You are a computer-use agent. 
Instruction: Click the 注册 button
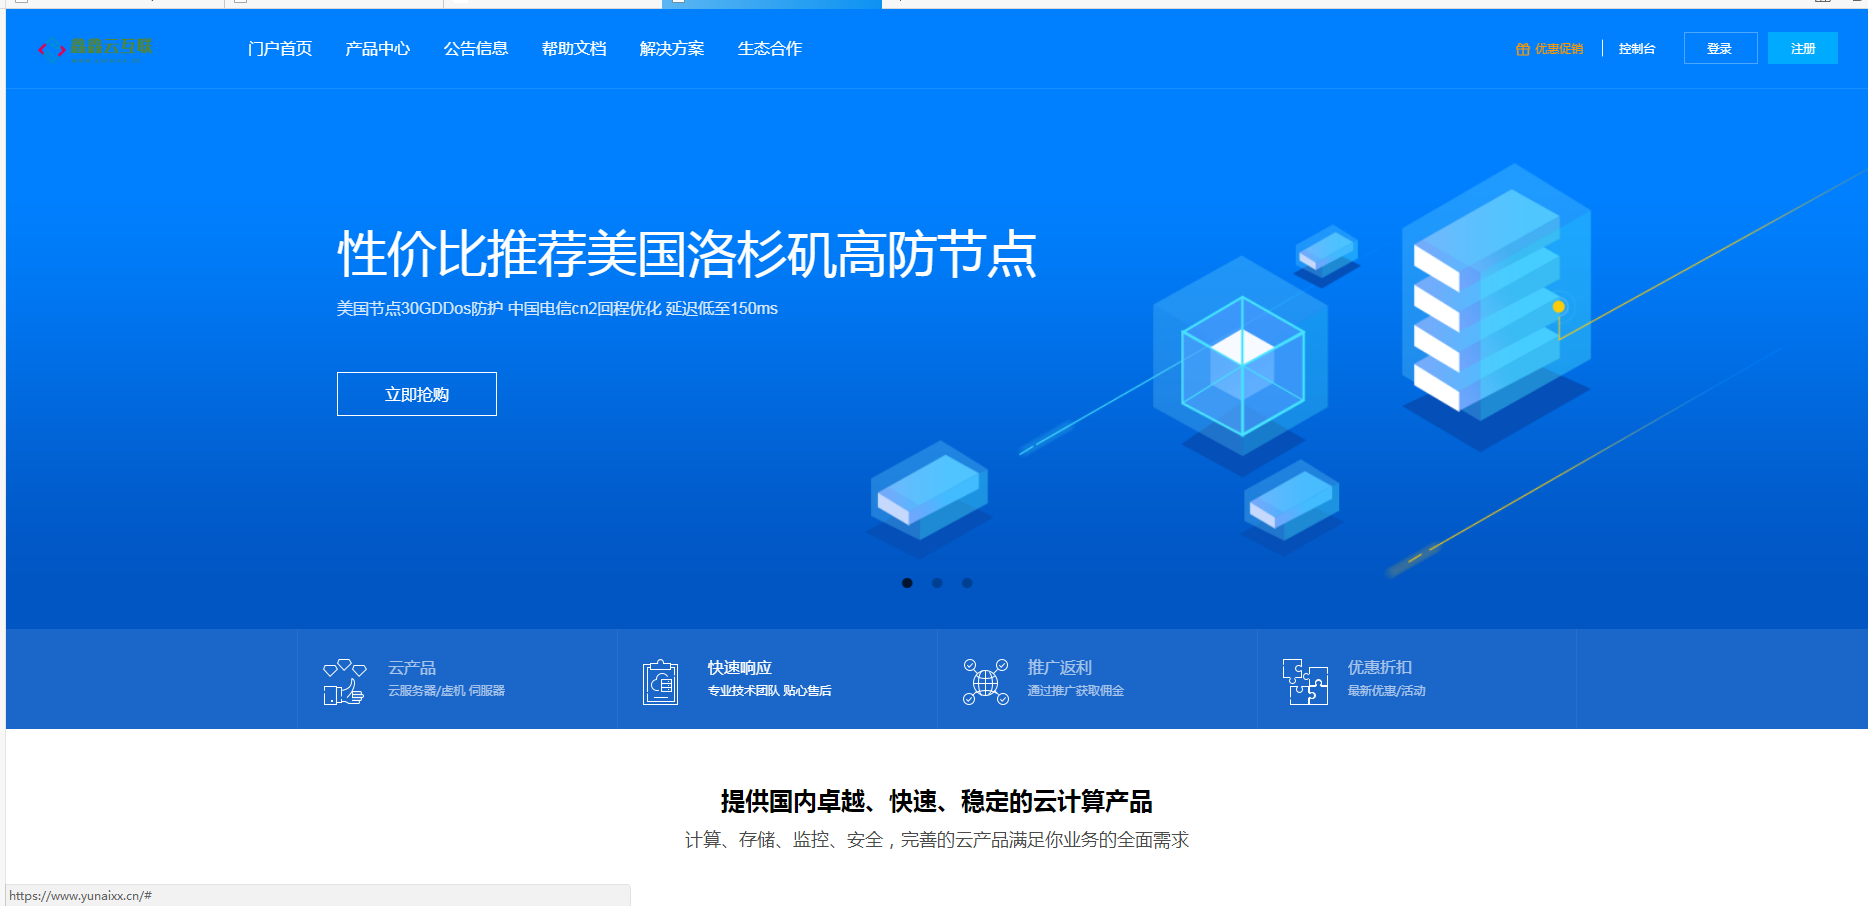click(x=1802, y=47)
